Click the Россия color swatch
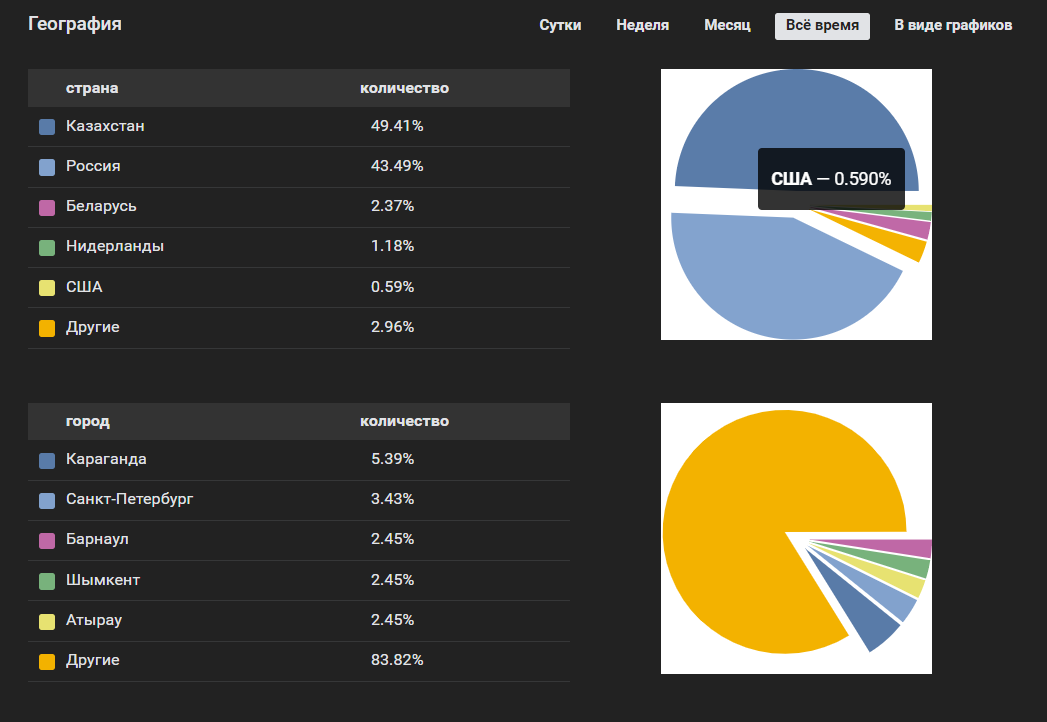This screenshot has width=1047, height=722. pos(47,167)
